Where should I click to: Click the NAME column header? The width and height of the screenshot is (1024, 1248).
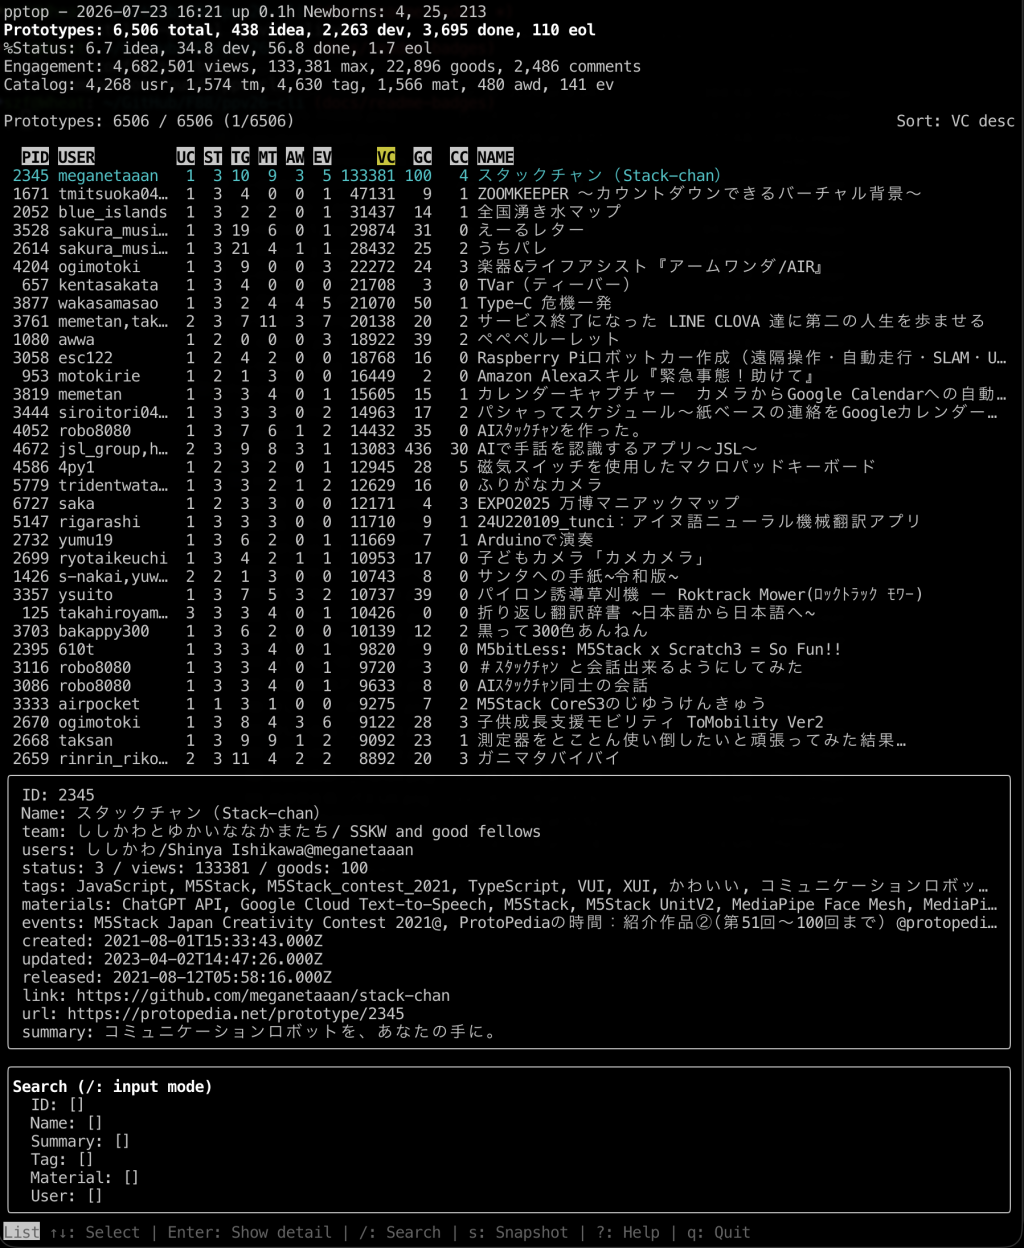pyautogui.click(x=495, y=157)
